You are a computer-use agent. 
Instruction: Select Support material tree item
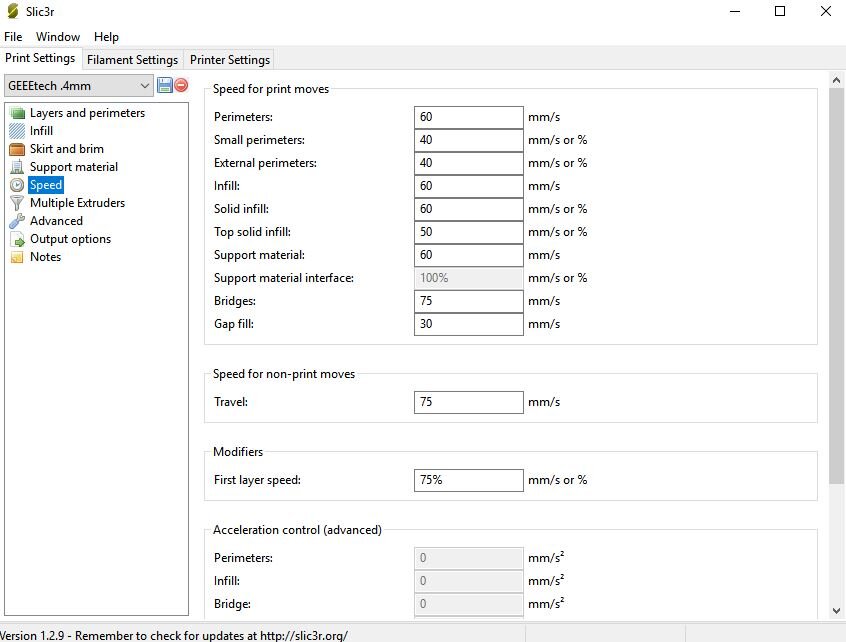[x=74, y=167]
